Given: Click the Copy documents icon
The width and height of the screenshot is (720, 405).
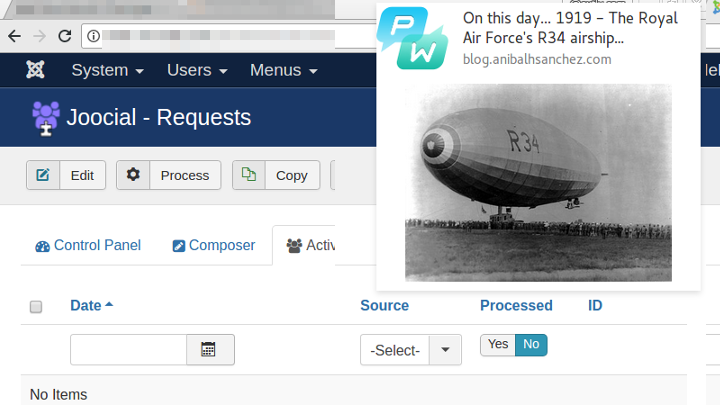Looking at the screenshot, I should click(x=249, y=175).
